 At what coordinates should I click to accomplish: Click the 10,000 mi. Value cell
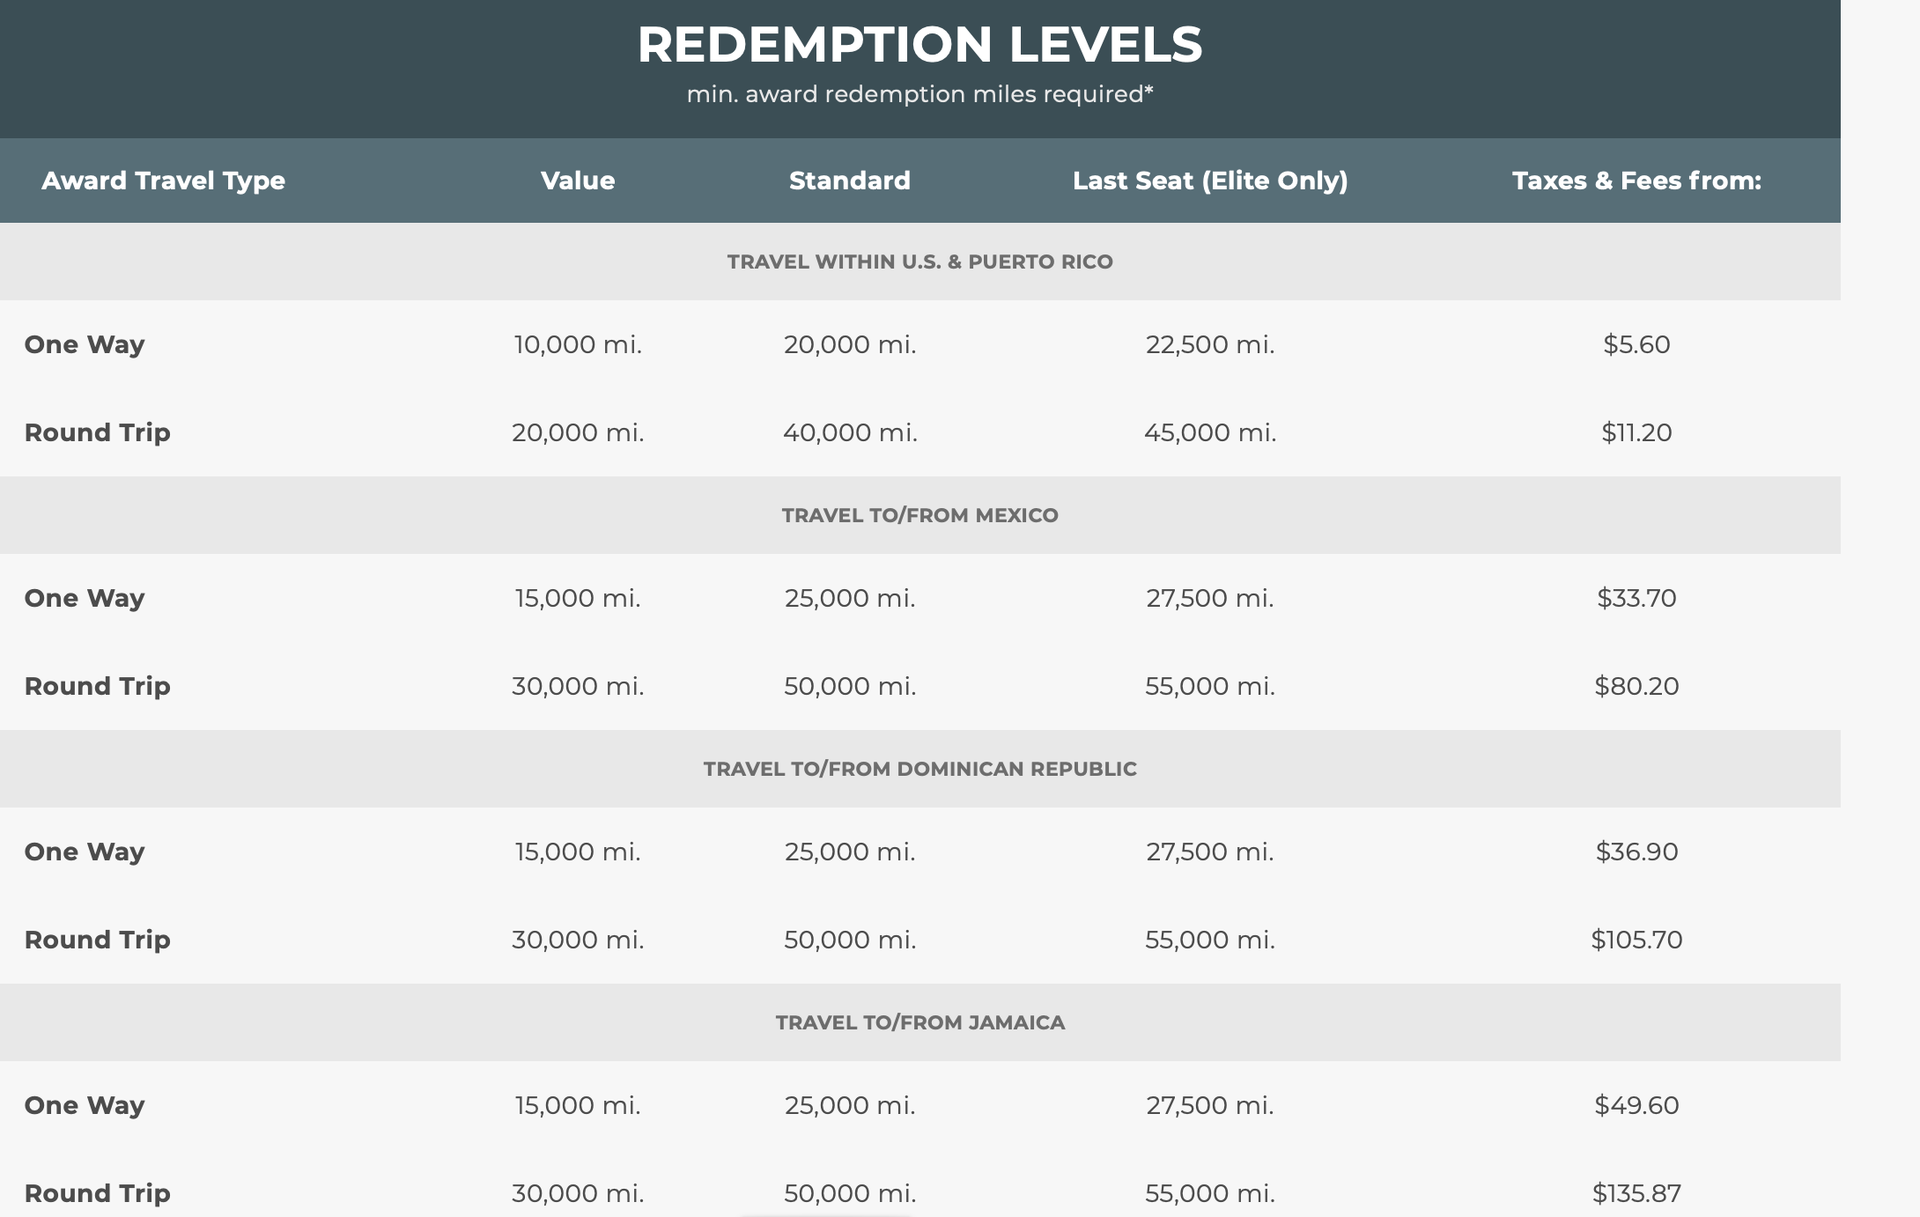coord(578,344)
